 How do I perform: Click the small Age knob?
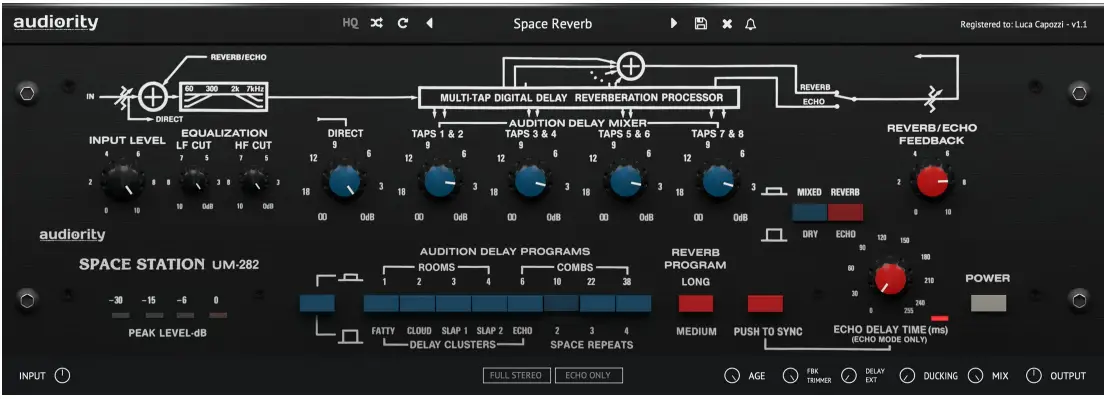pyautogui.click(x=732, y=376)
